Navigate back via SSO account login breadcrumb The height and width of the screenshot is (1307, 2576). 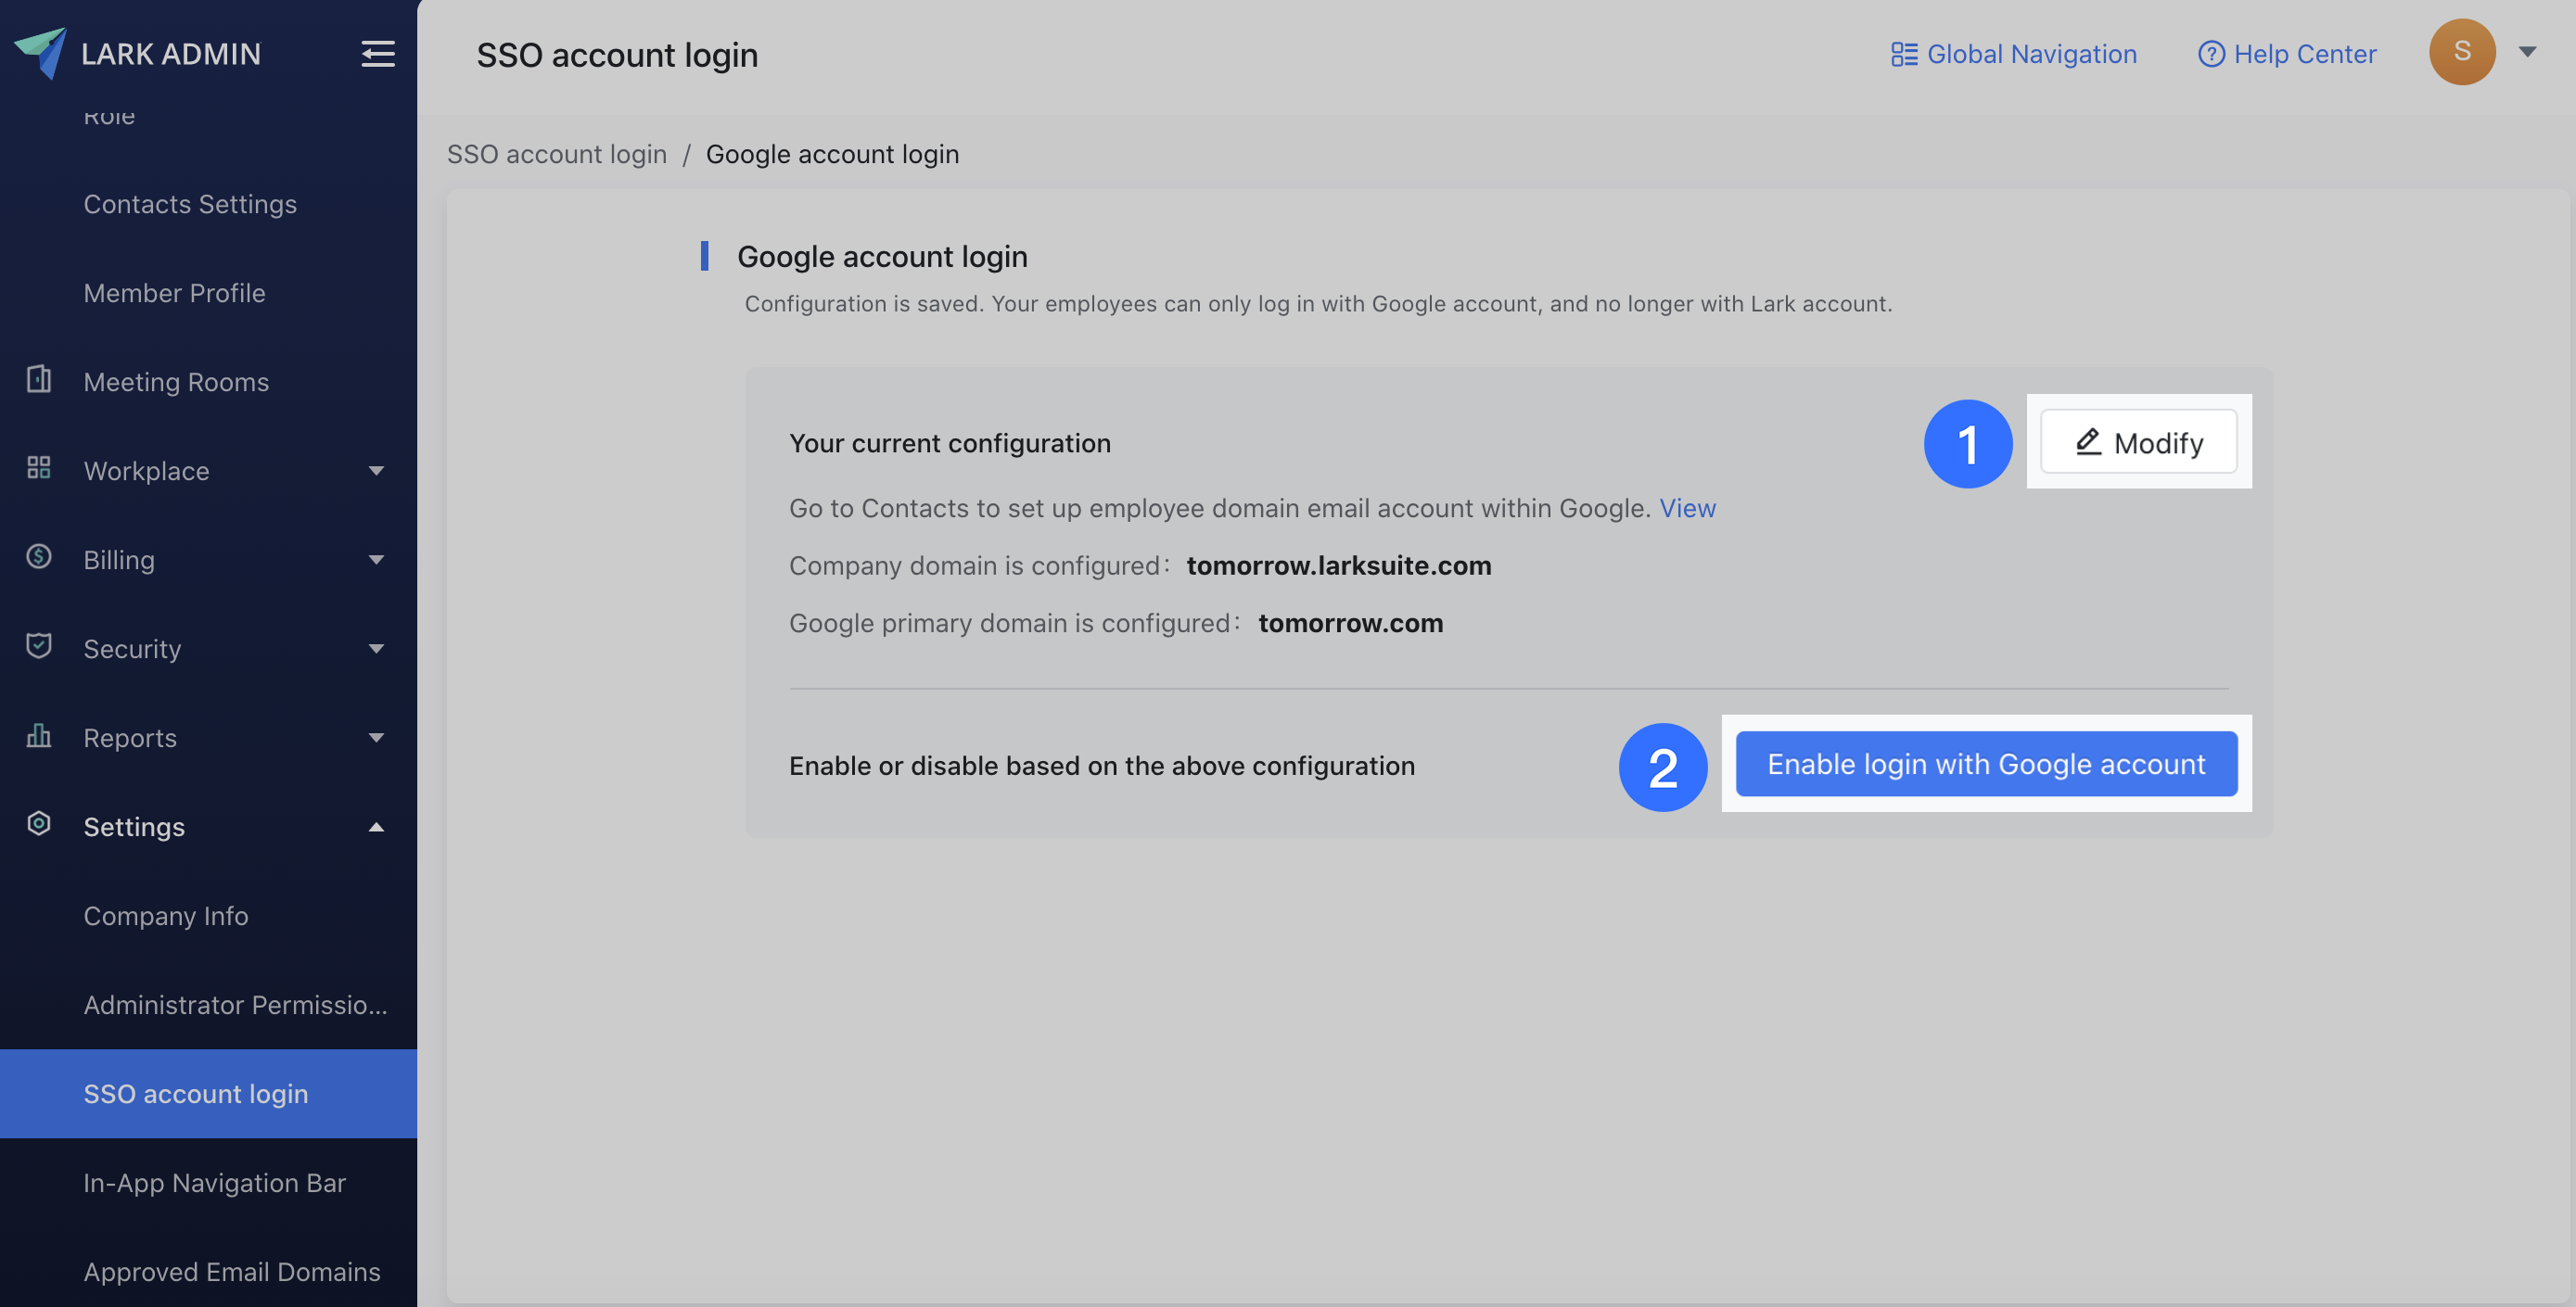click(x=556, y=154)
